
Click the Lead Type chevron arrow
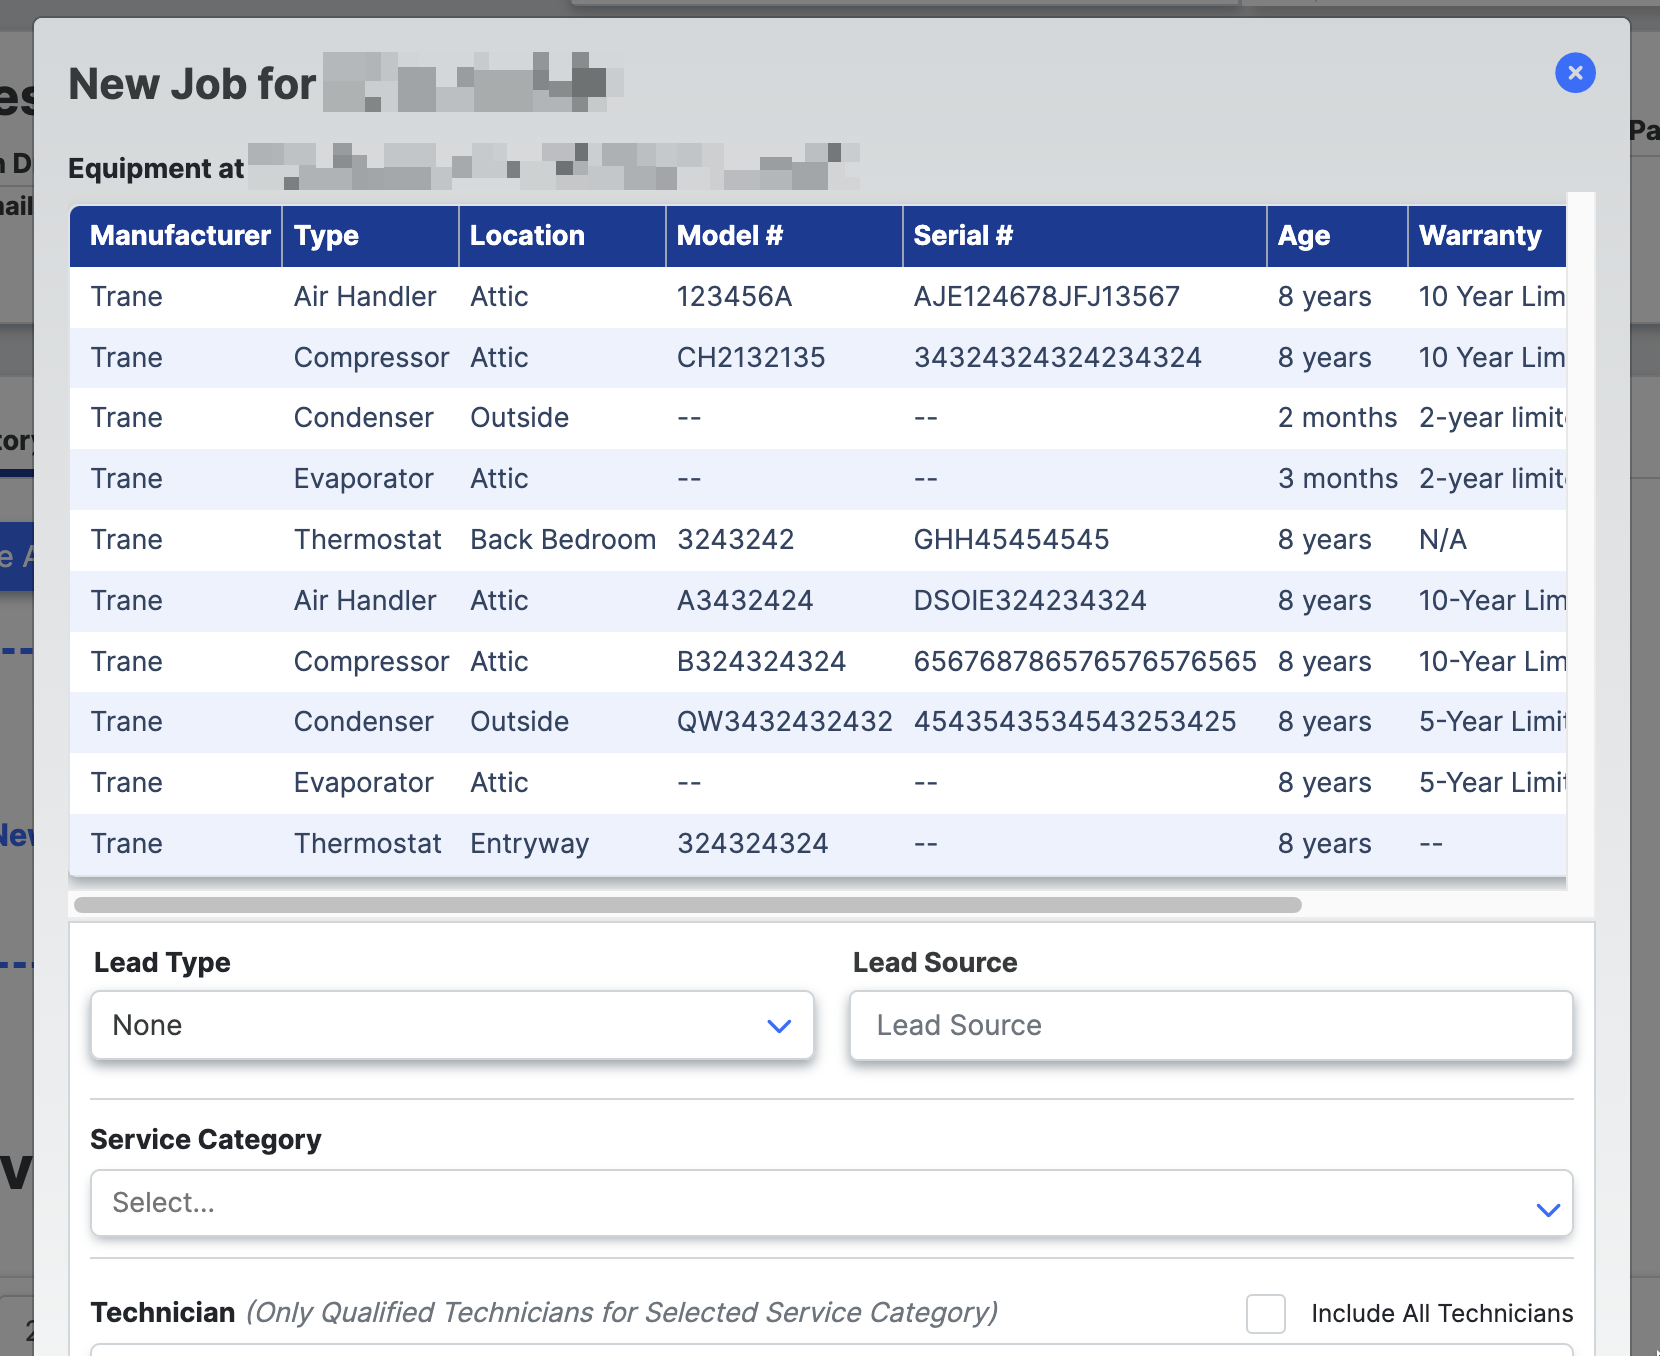[779, 1026]
